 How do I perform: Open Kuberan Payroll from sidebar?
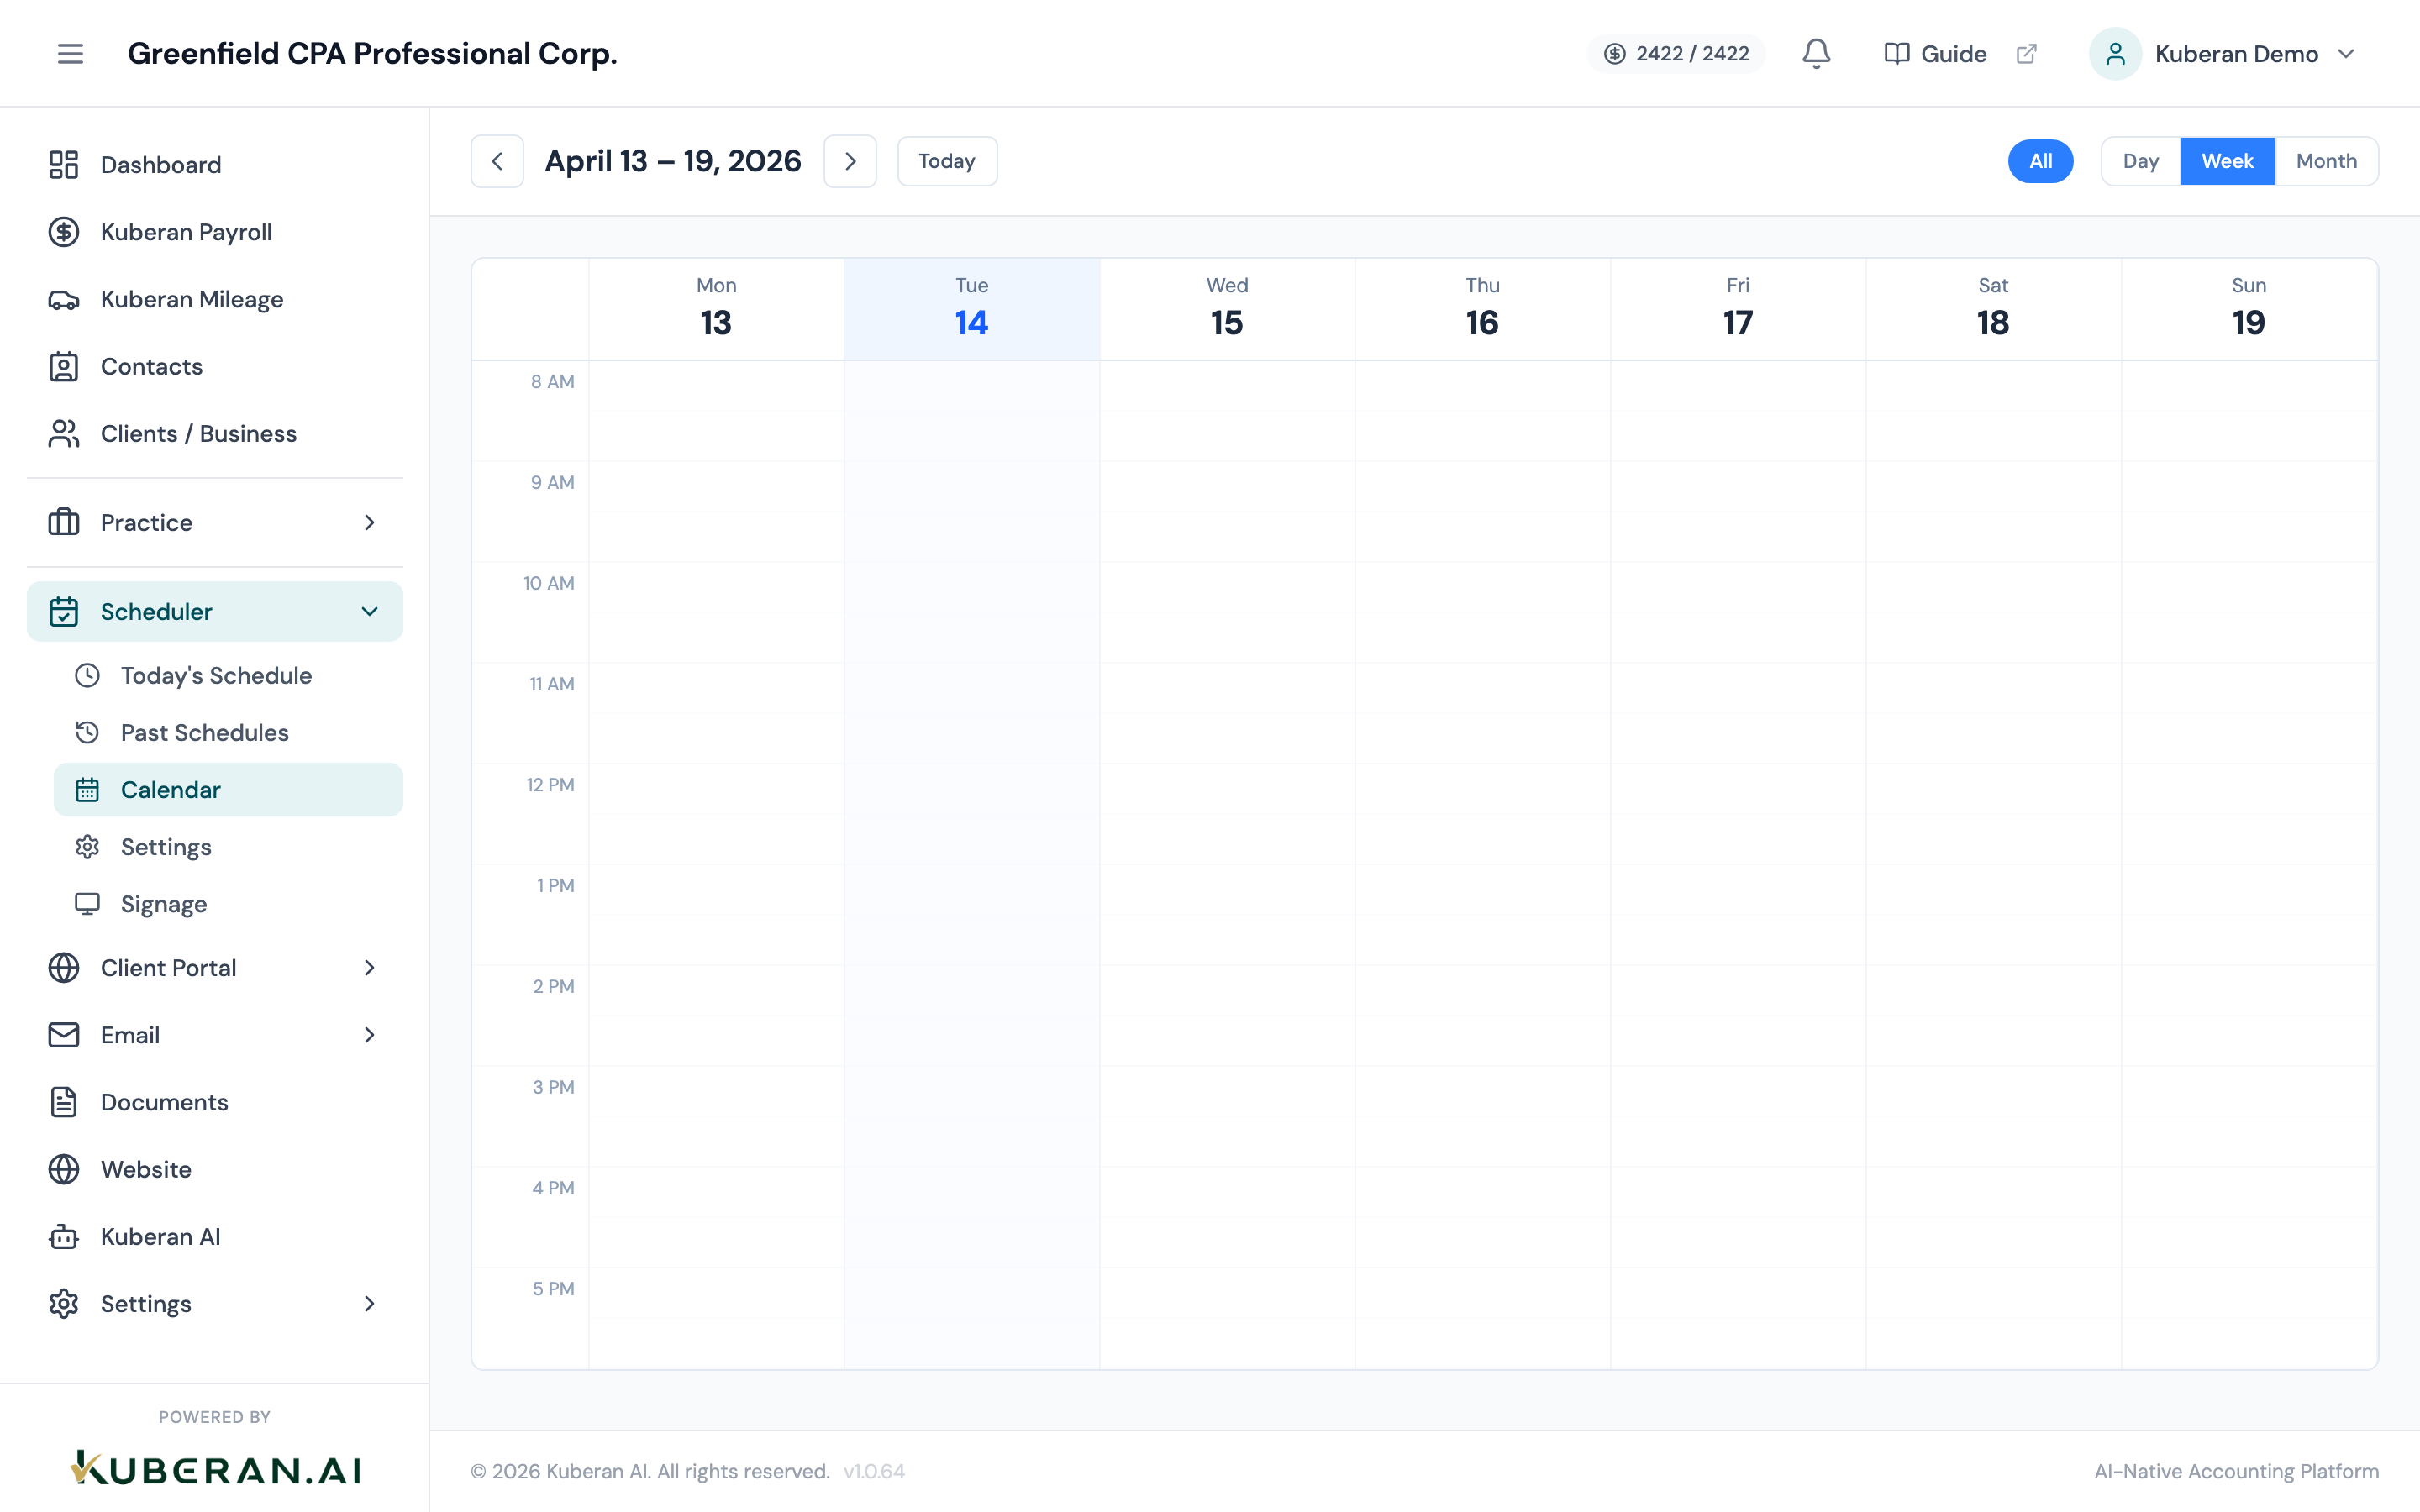pyautogui.click(x=215, y=232)
